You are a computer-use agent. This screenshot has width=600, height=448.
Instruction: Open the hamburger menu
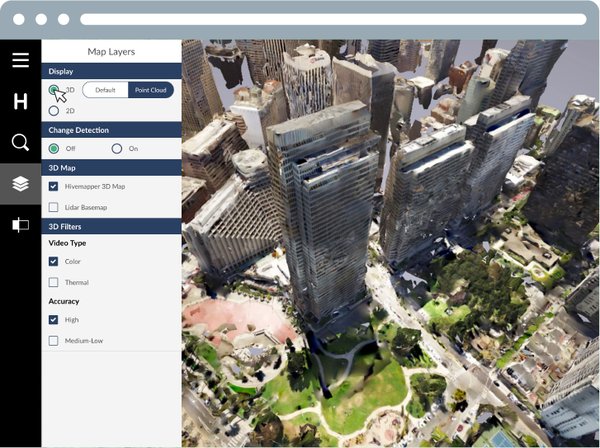click(20, 60)
